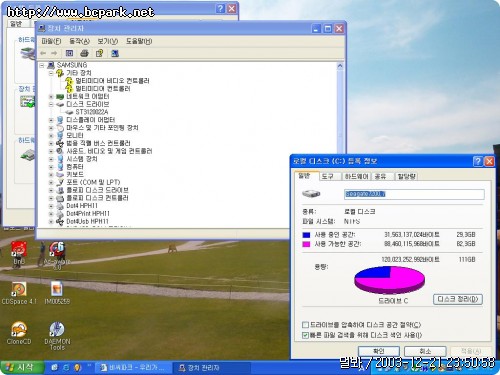Click the 디스크 정리(D) button
Viewport: 500px width, 375px height.
click(x=458, y=299)
